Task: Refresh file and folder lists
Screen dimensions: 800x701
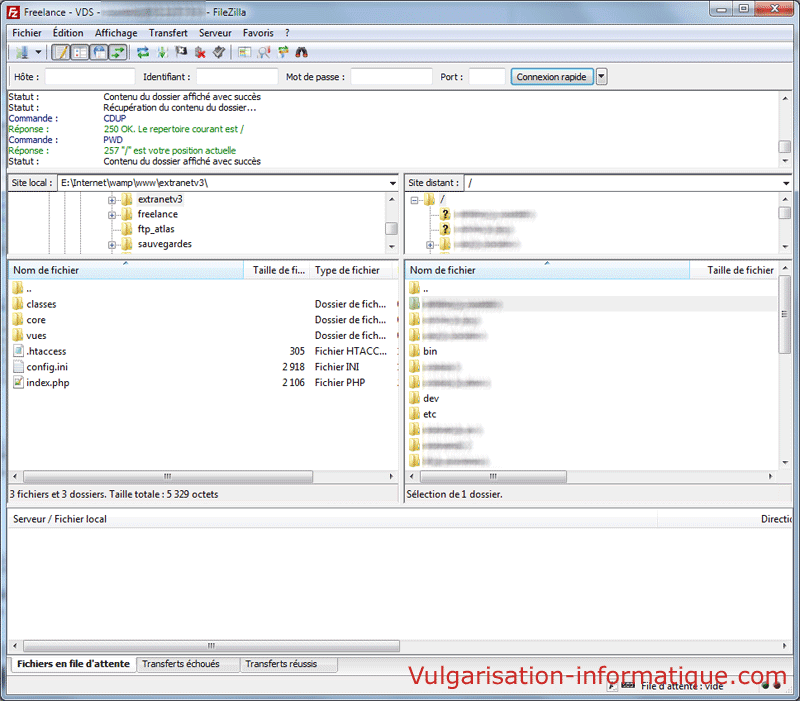Action: coord(143,52)
